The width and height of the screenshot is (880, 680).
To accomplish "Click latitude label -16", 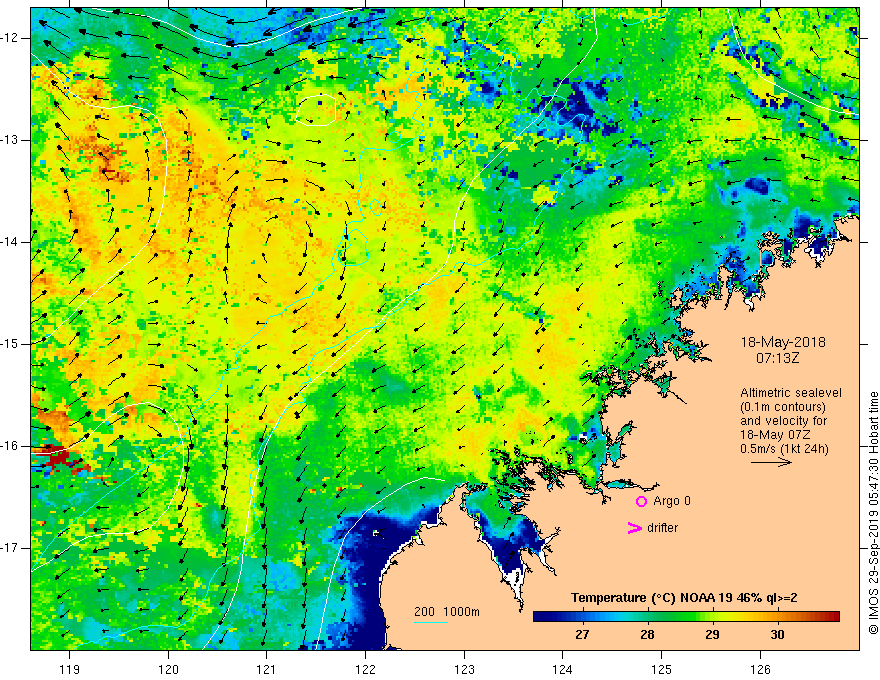I will 11,446.
